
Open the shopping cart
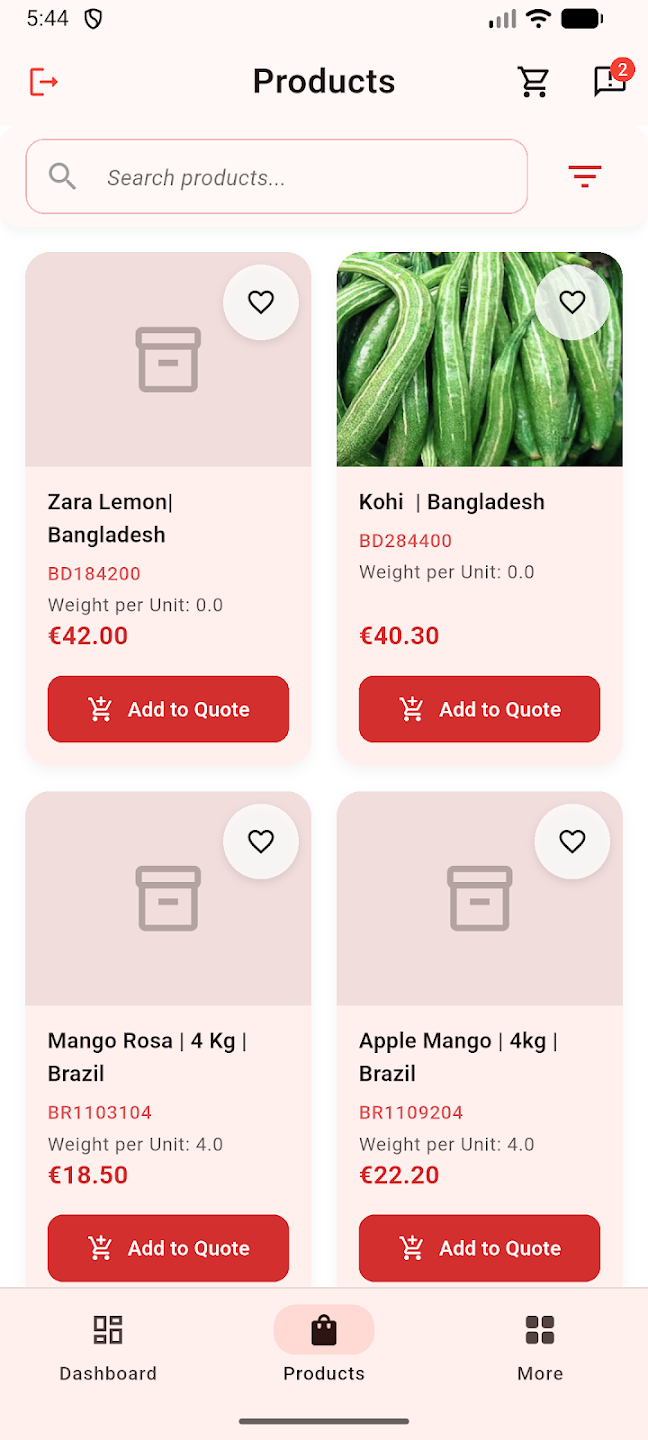pos(534,82)
